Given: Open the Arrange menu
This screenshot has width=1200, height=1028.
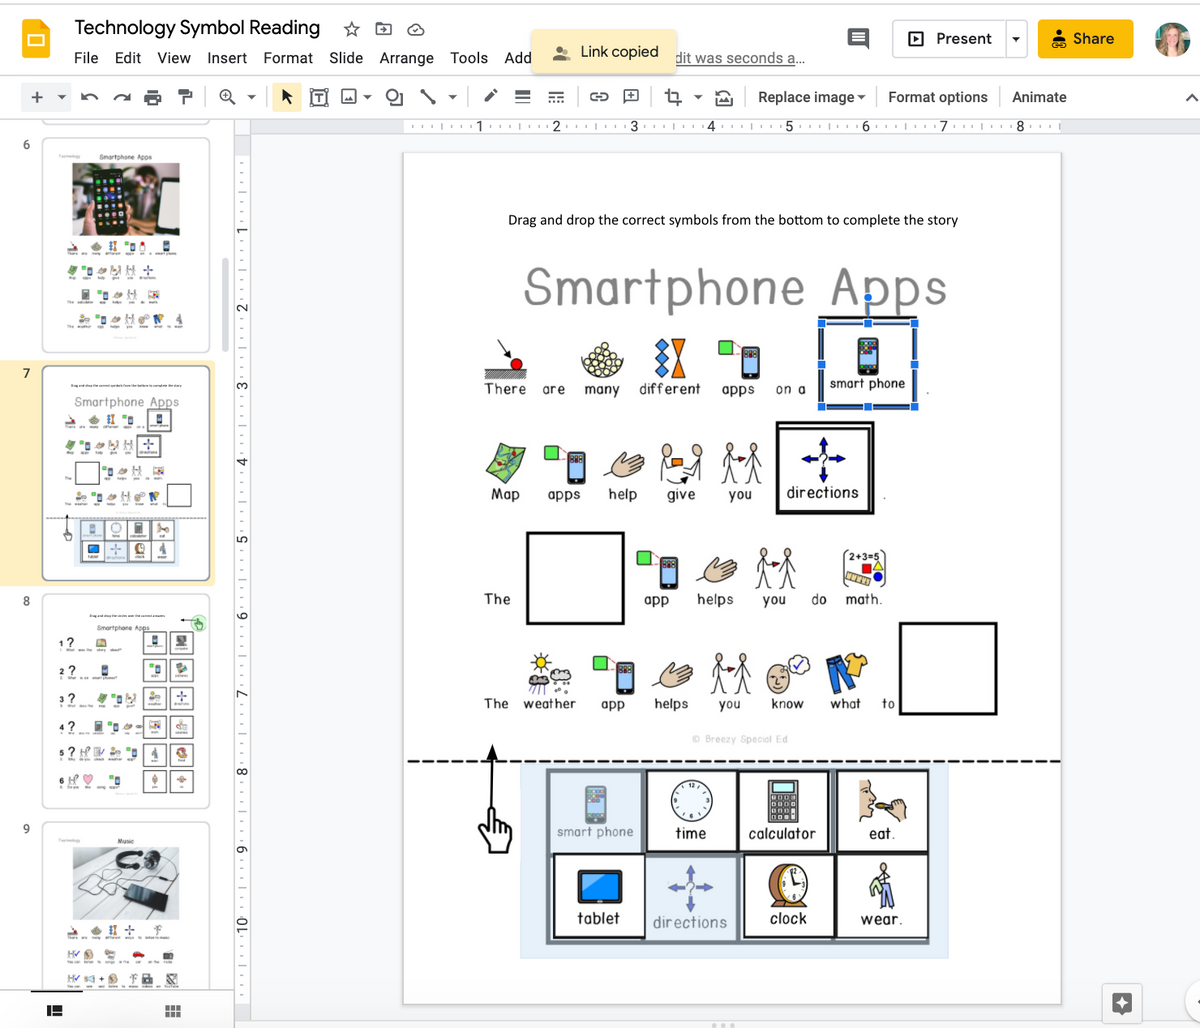Looking at the screenshot, I should pyautogui.click(x=406, y=58).
